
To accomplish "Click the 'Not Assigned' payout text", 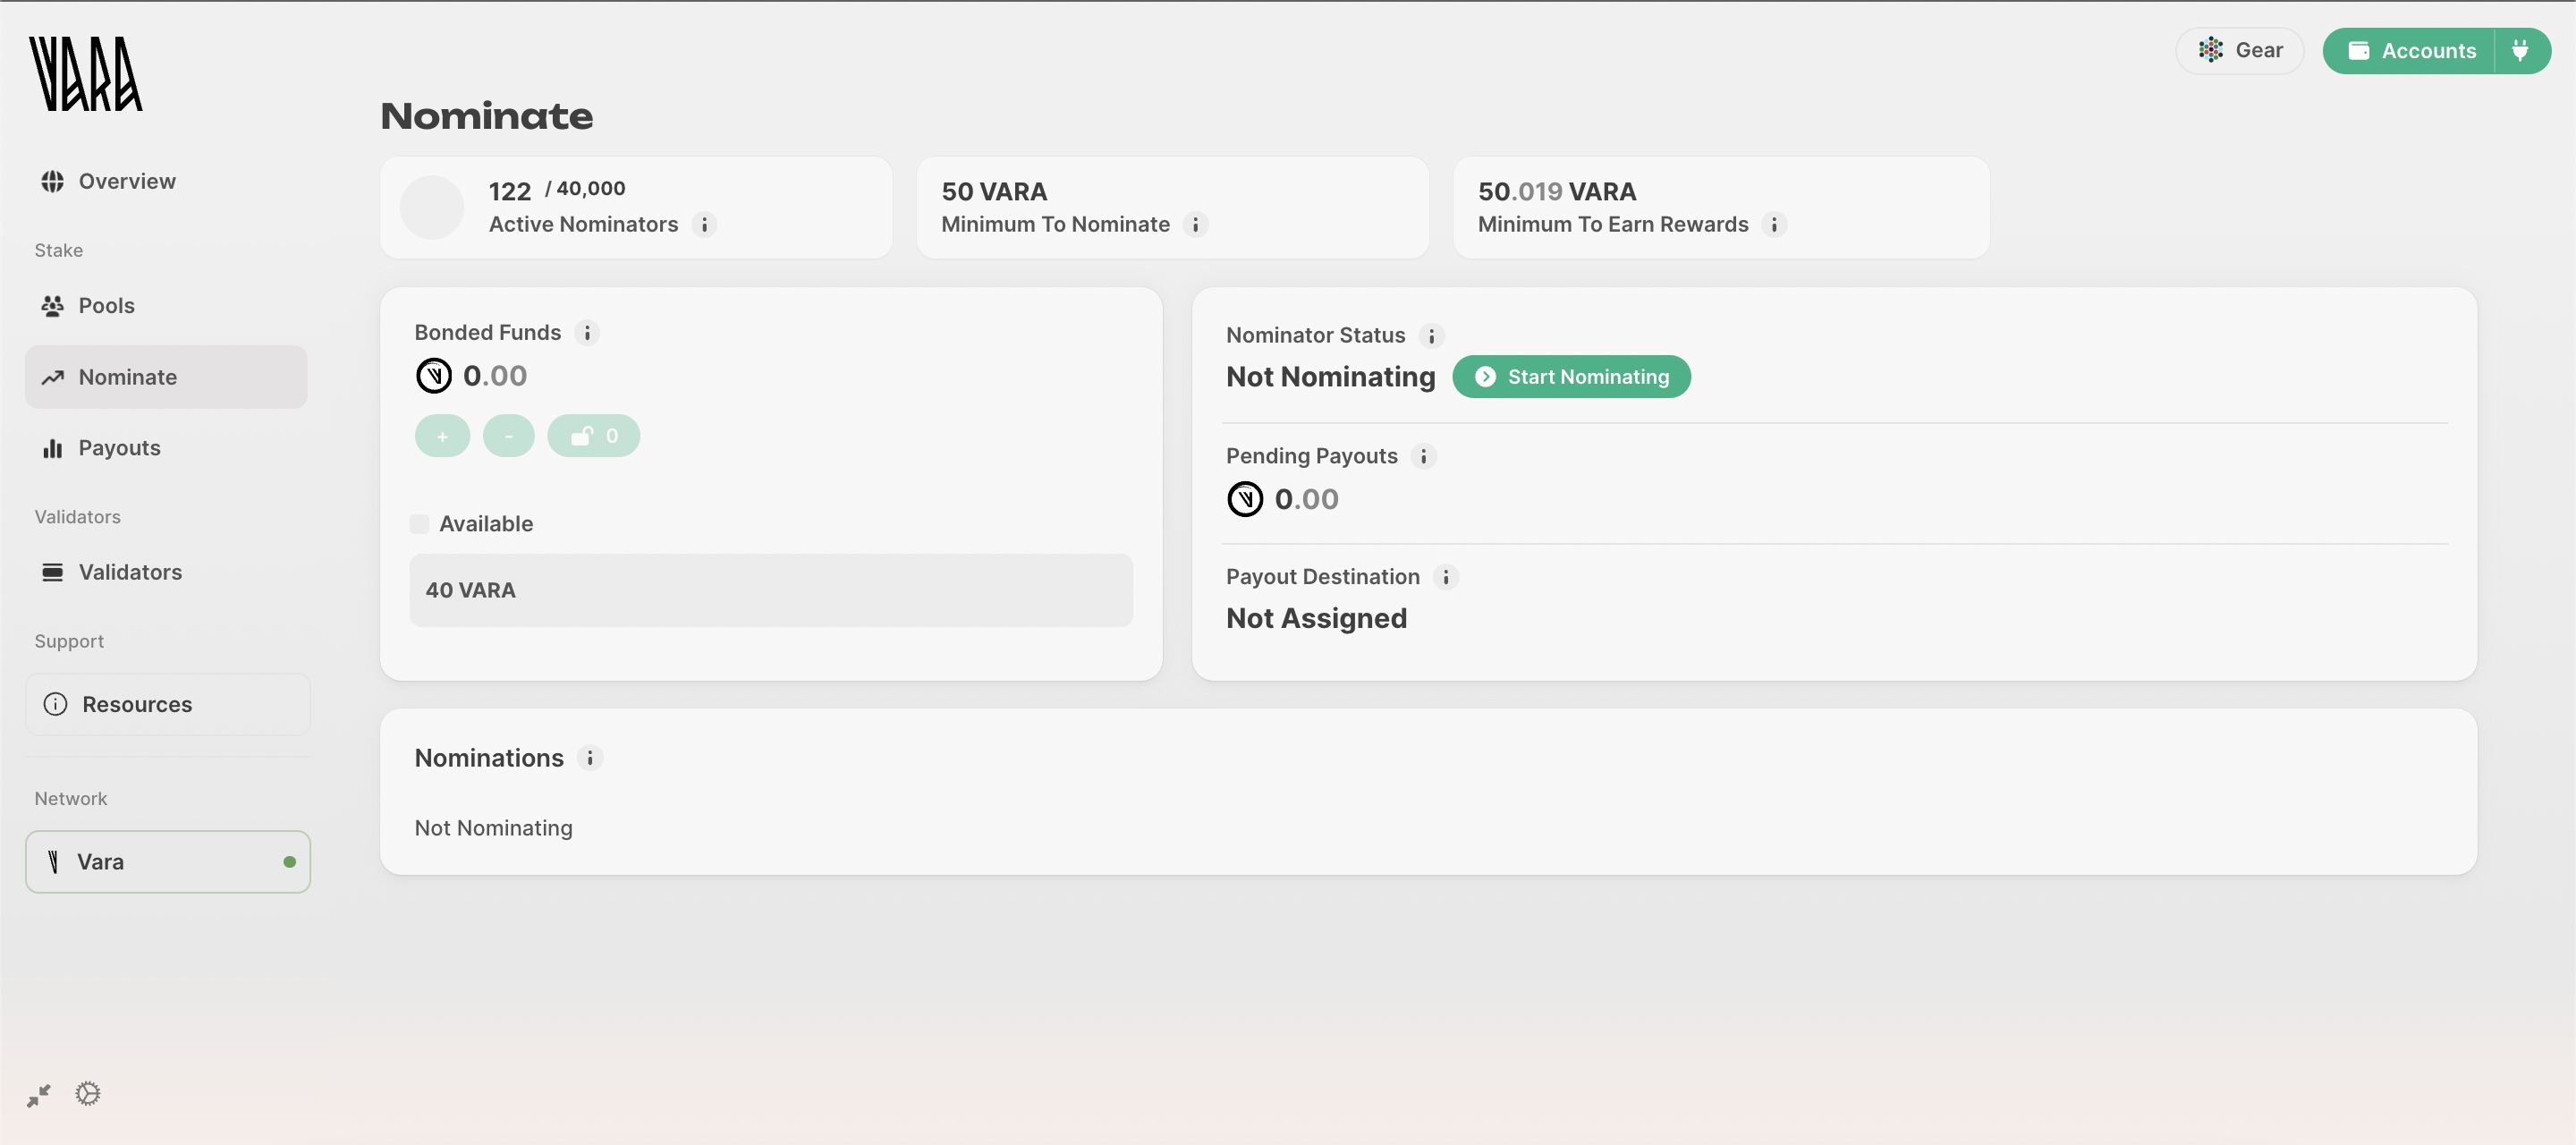I will (1317, 618).
